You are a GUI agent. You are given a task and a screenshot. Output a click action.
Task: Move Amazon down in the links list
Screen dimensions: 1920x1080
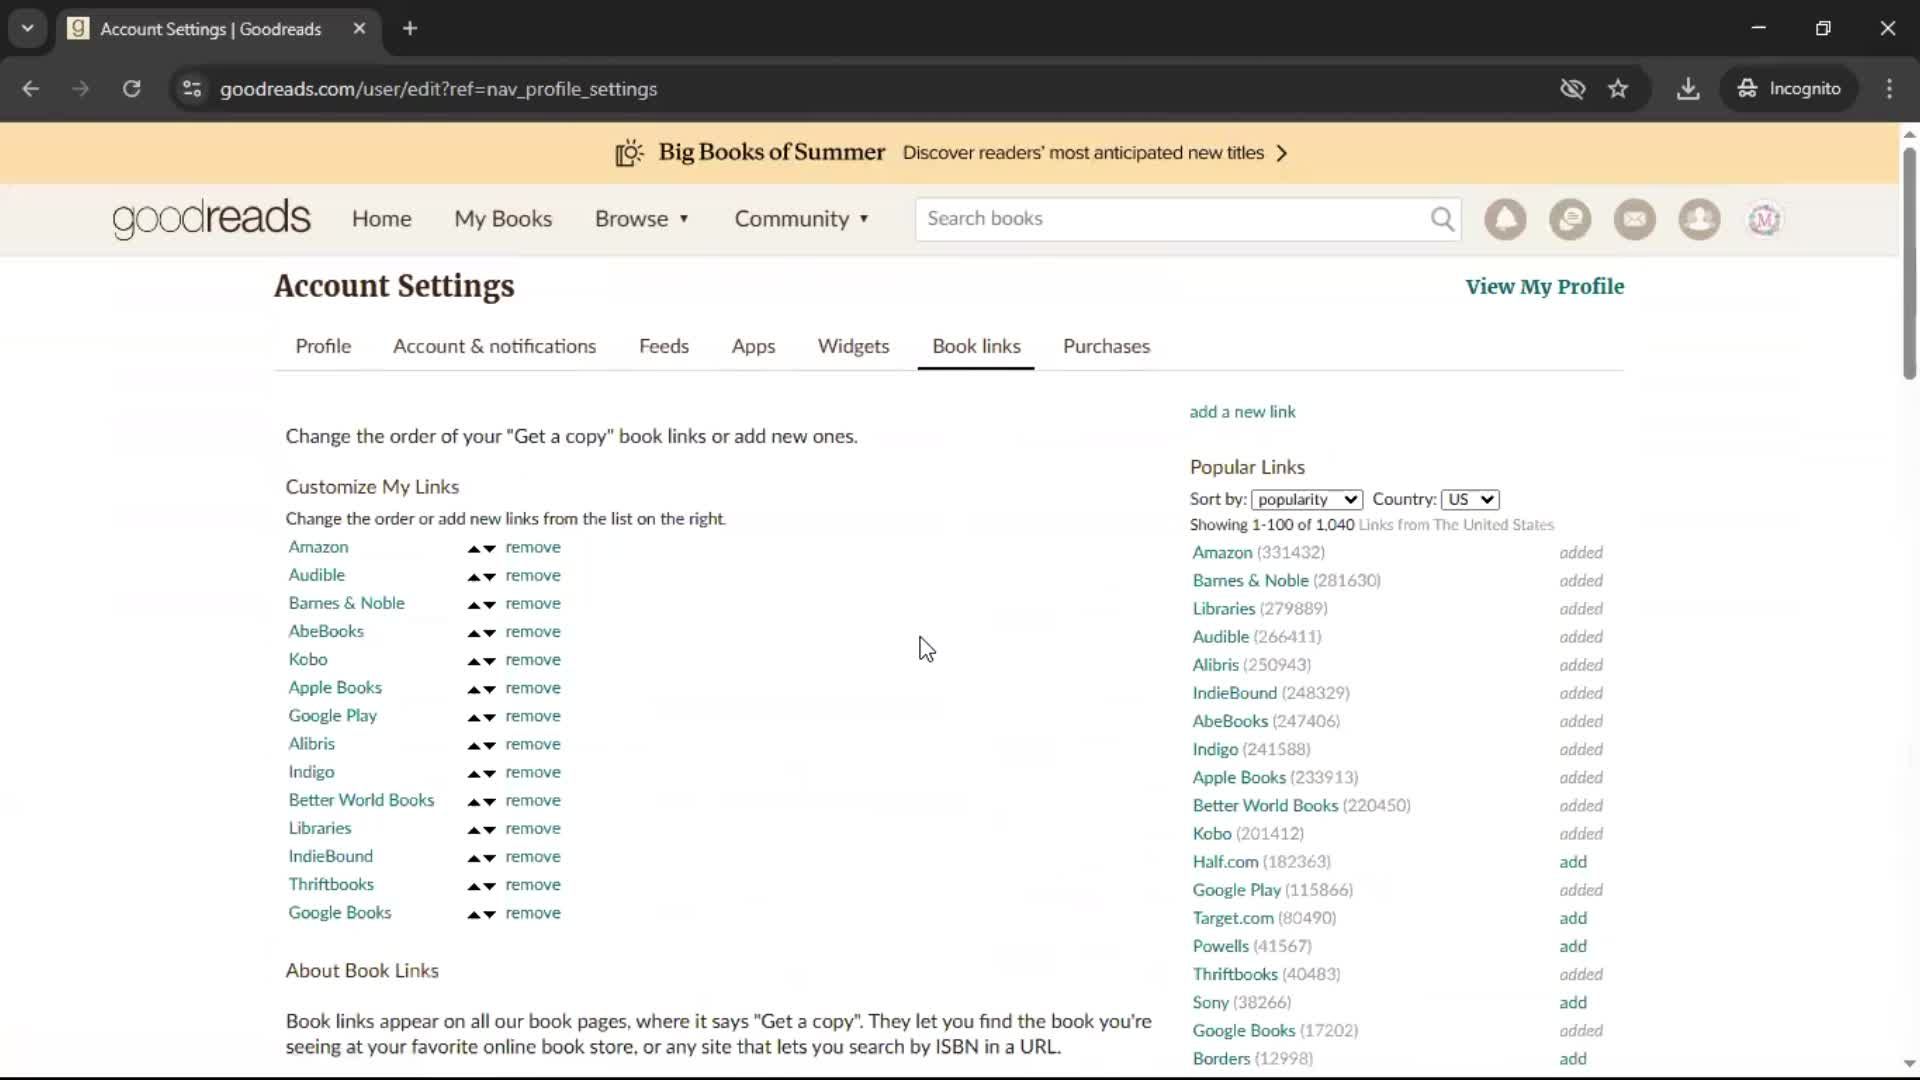[489, 549]
